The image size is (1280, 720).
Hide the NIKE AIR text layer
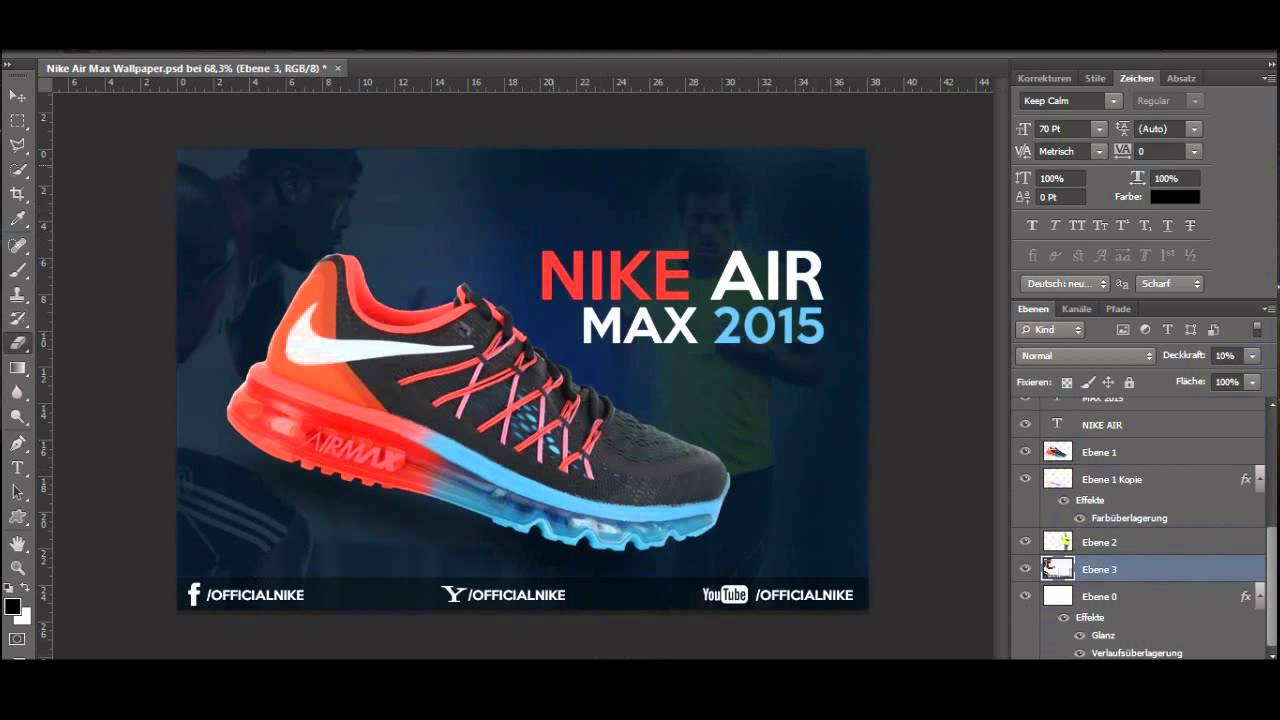point(1025,425)
